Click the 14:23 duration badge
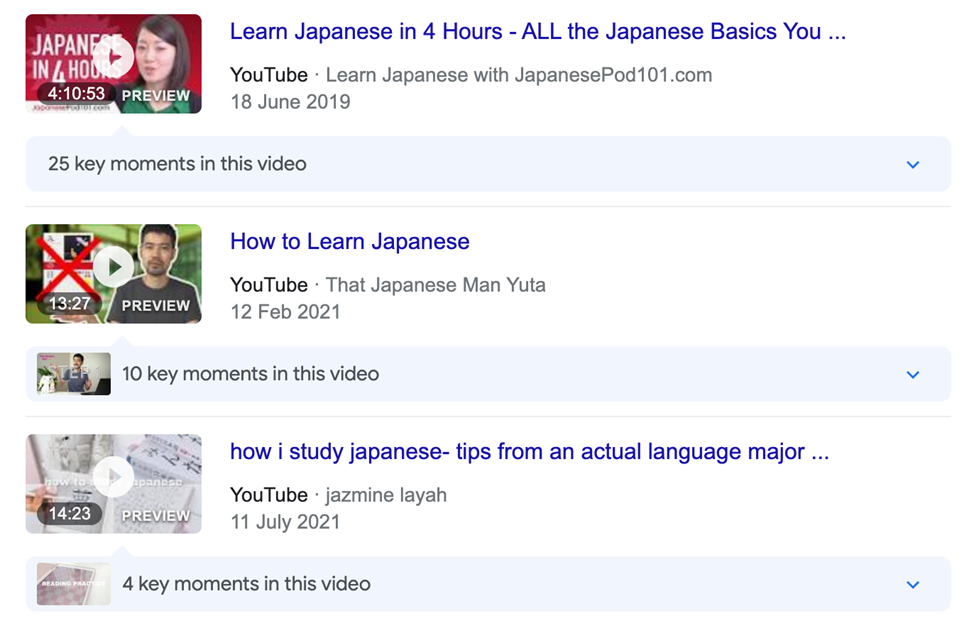The width and height of the screenshot is (974, 623). click(x=69, y=514)
